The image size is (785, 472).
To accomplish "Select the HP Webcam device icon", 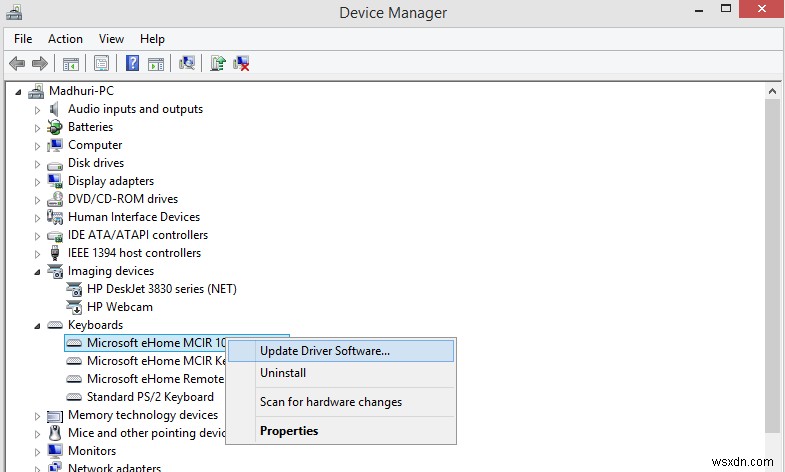I will click(x=75, y=307).
